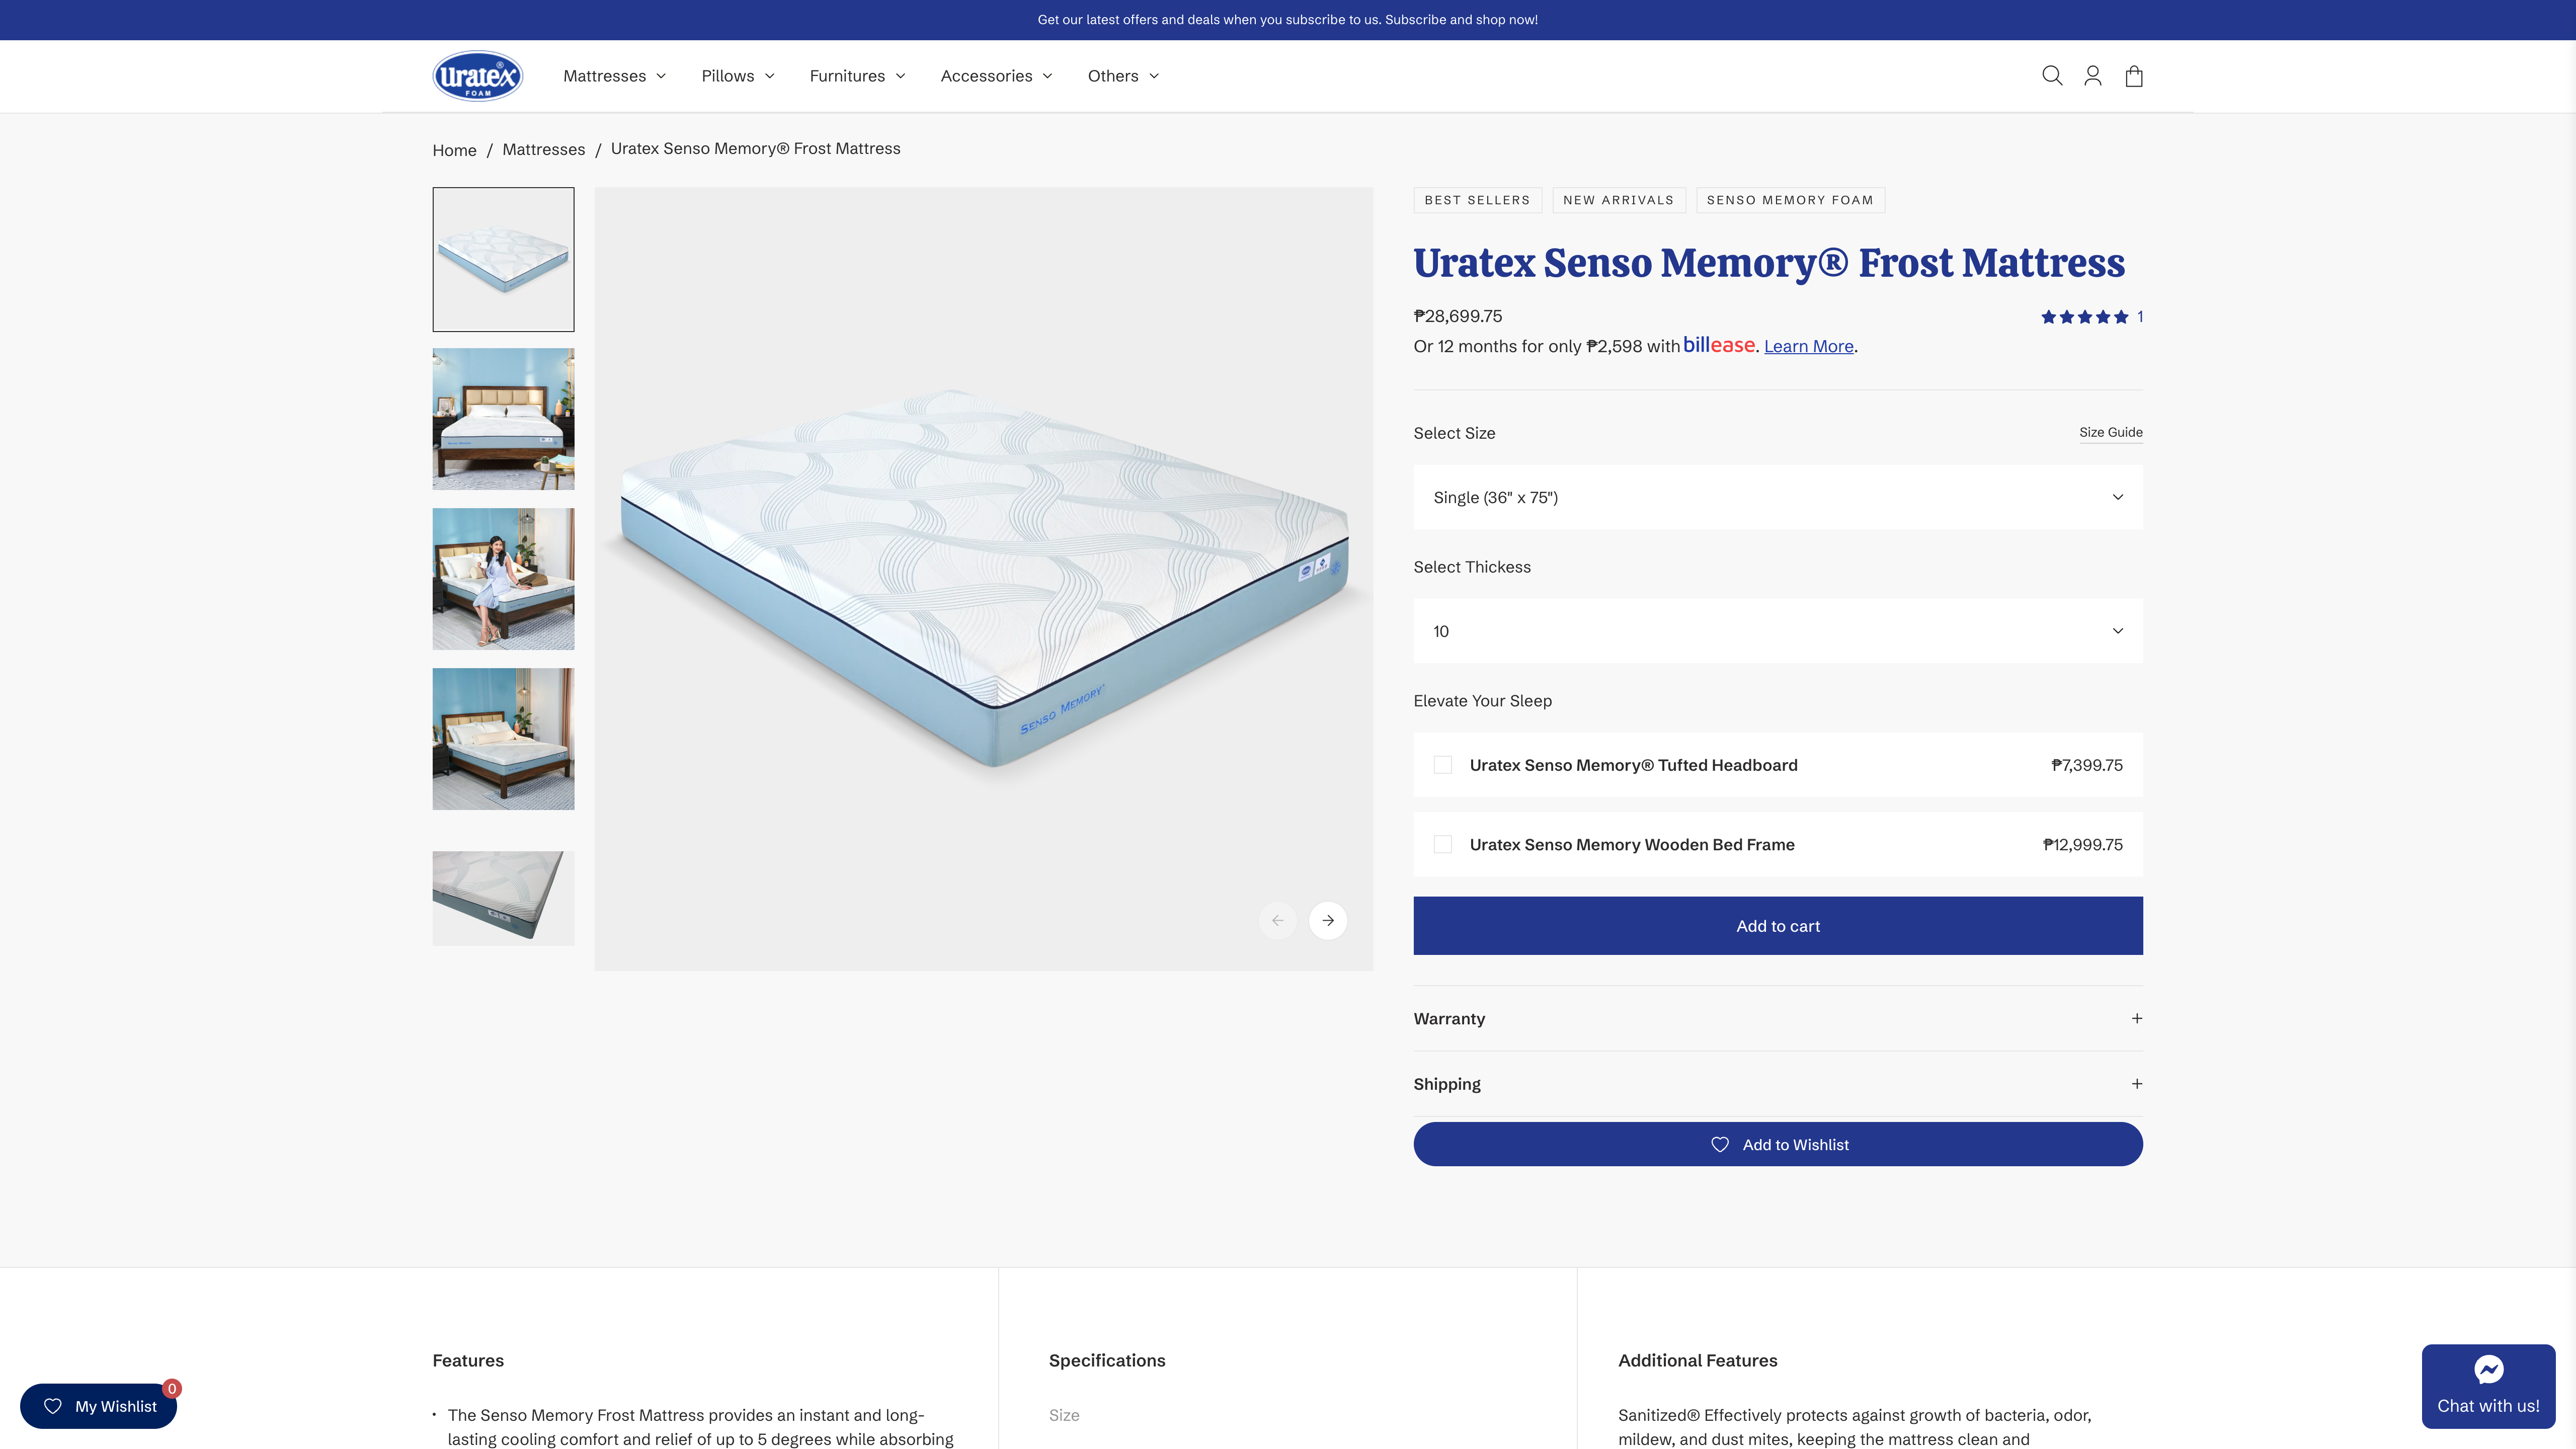Viewport: 2576px width, 1449px height.
Task: Check Uratex Senso Memory Wooden Bed Frame
Action: pyautogui.click(x=1442, y=845)
